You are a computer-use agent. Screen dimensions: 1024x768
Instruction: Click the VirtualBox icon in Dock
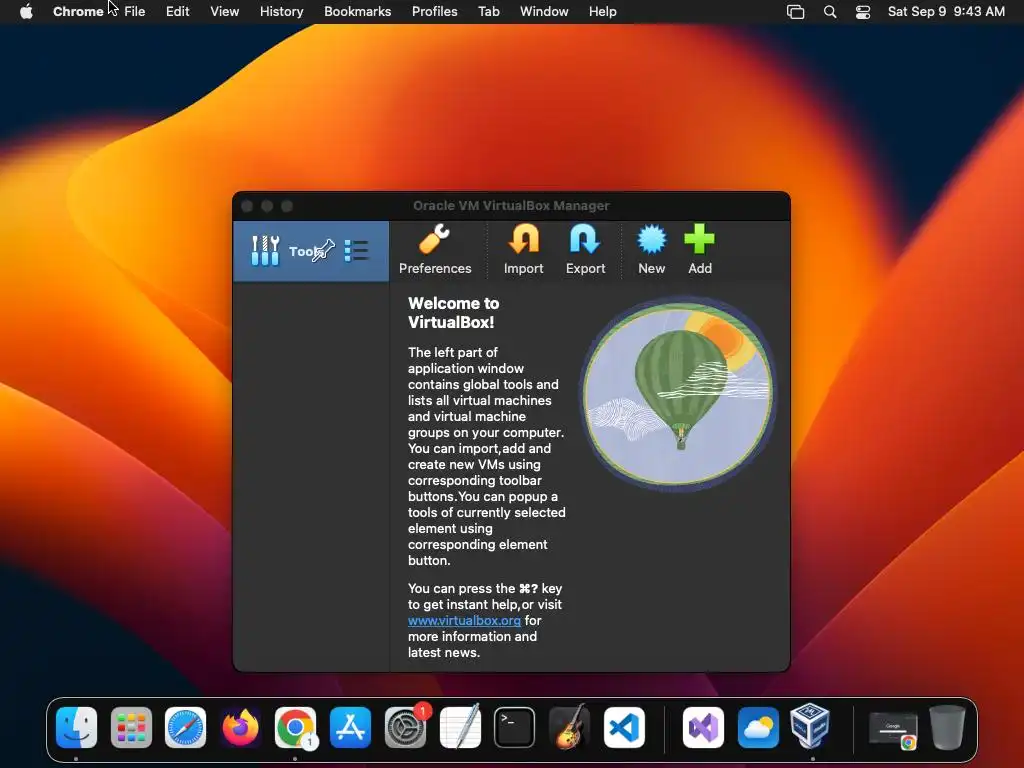pyautogui.click(x=810, y=726)
